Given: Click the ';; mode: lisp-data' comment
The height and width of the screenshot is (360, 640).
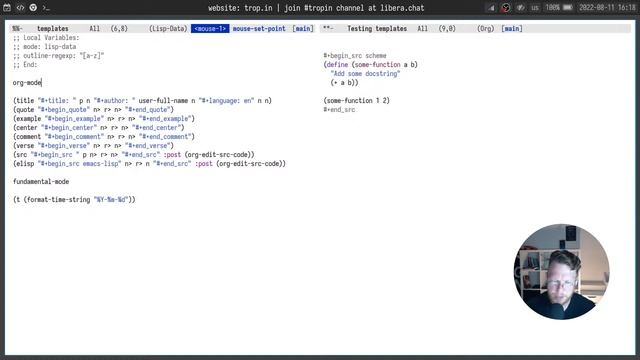Looking at the screenshot, I should (x=44, y=47).
